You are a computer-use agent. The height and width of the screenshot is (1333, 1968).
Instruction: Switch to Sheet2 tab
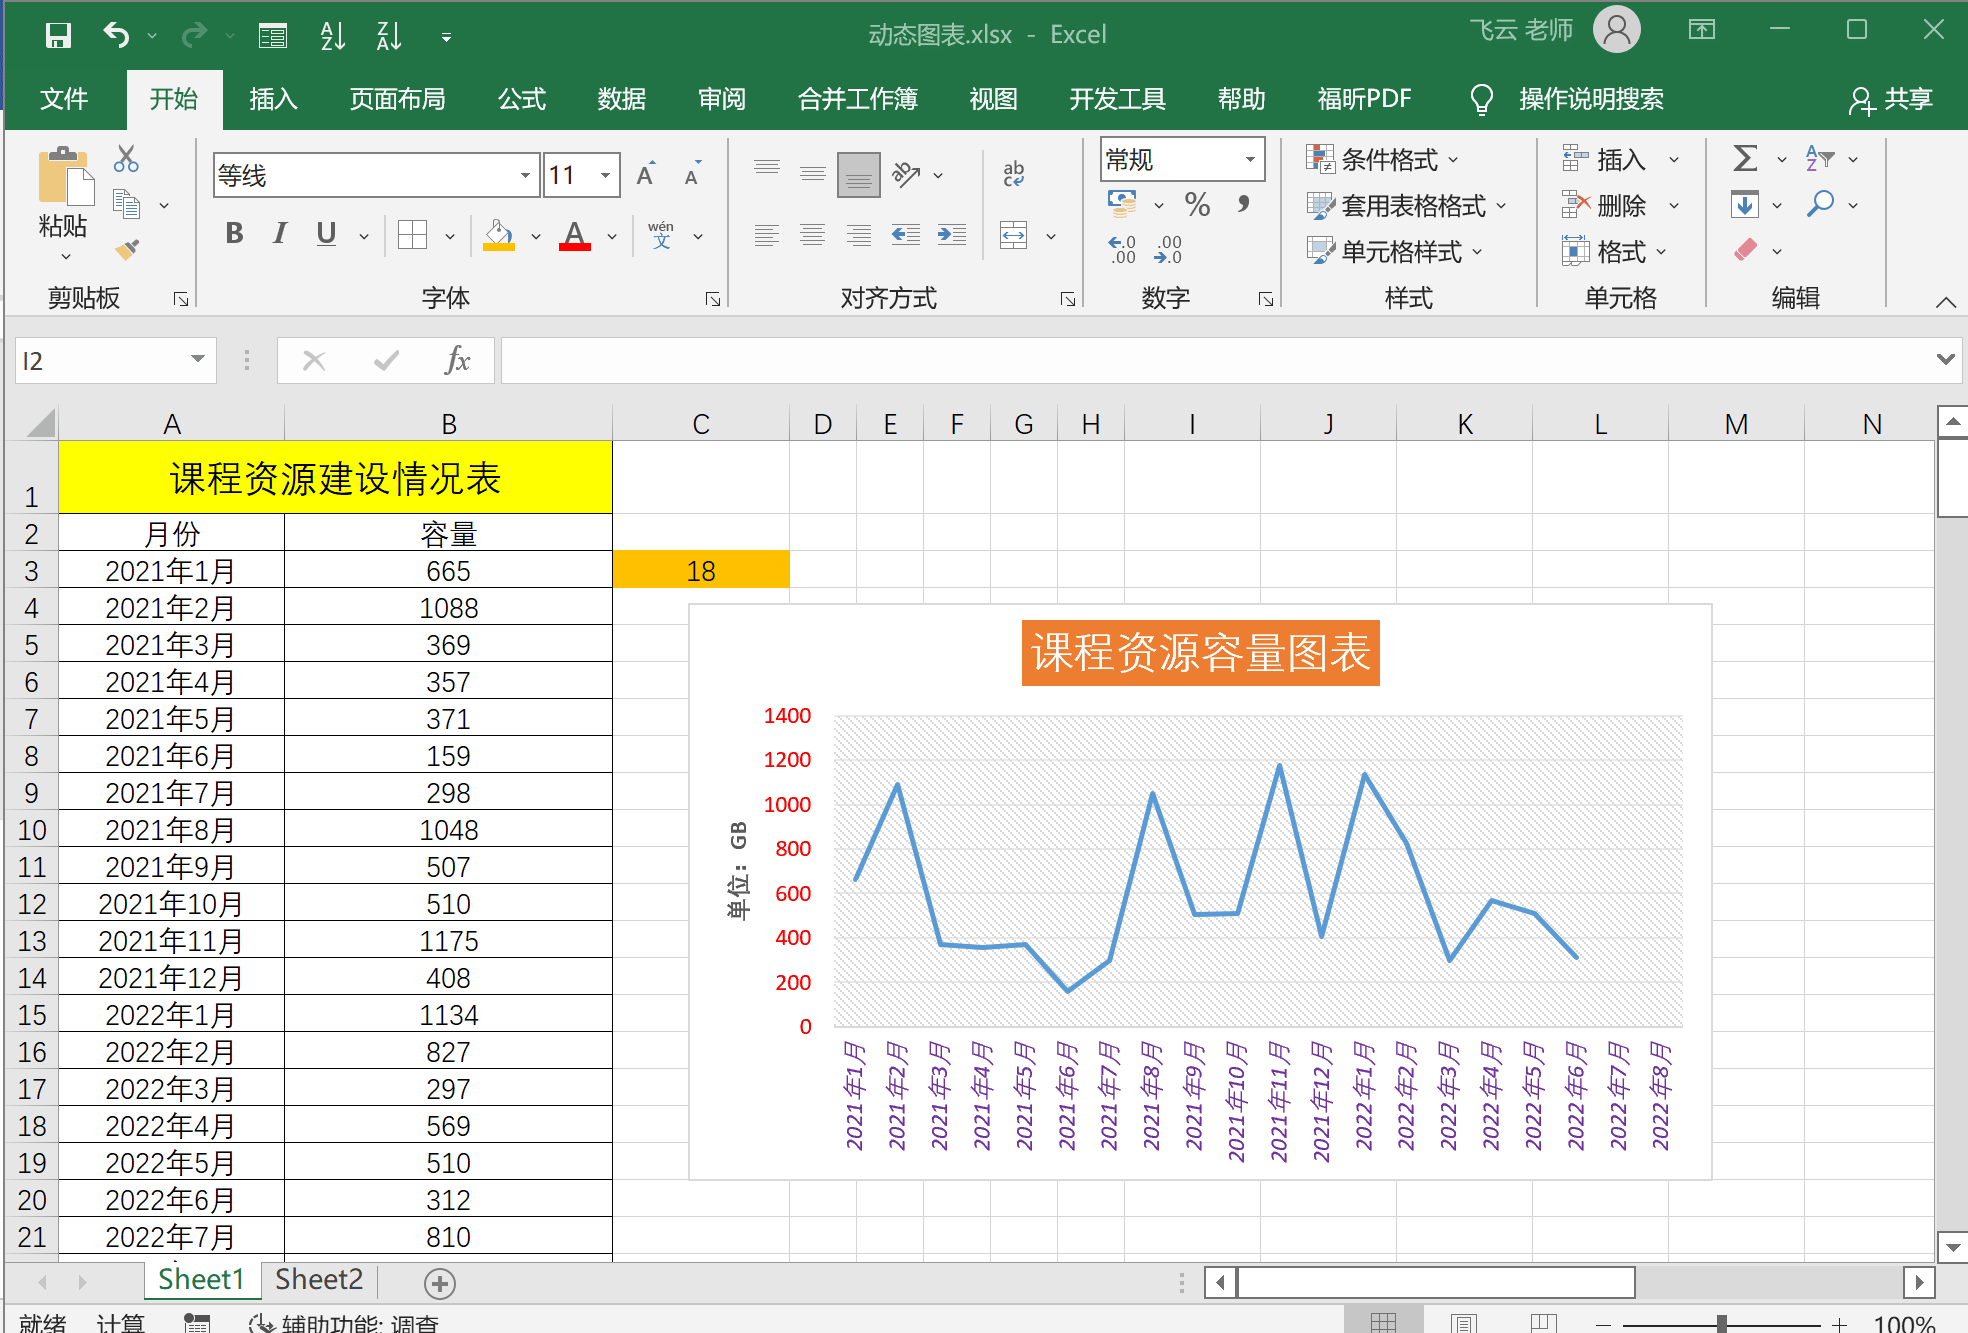tap(318, 1280)
